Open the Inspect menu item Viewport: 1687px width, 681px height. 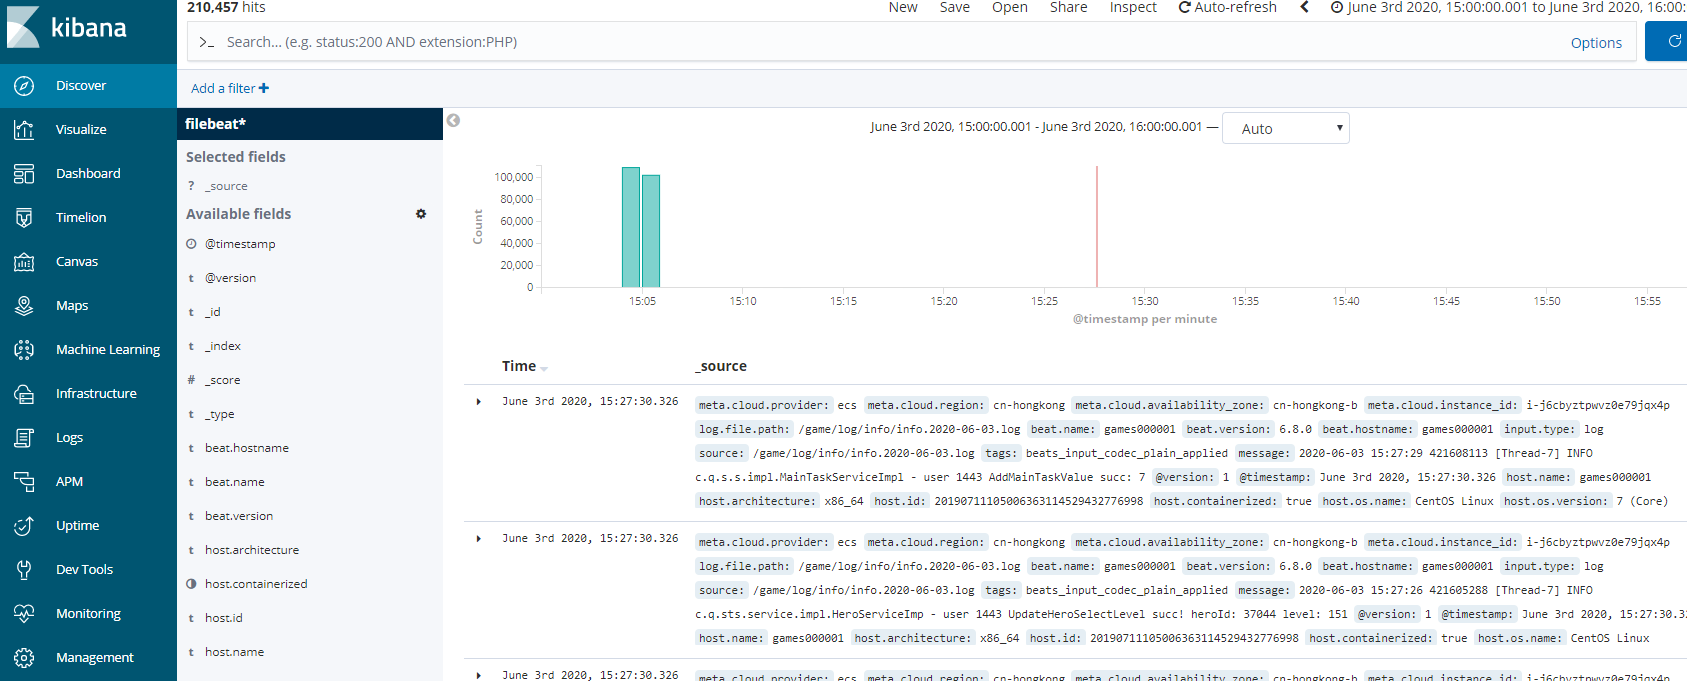pyautogui.click(x=1133, y=7)
